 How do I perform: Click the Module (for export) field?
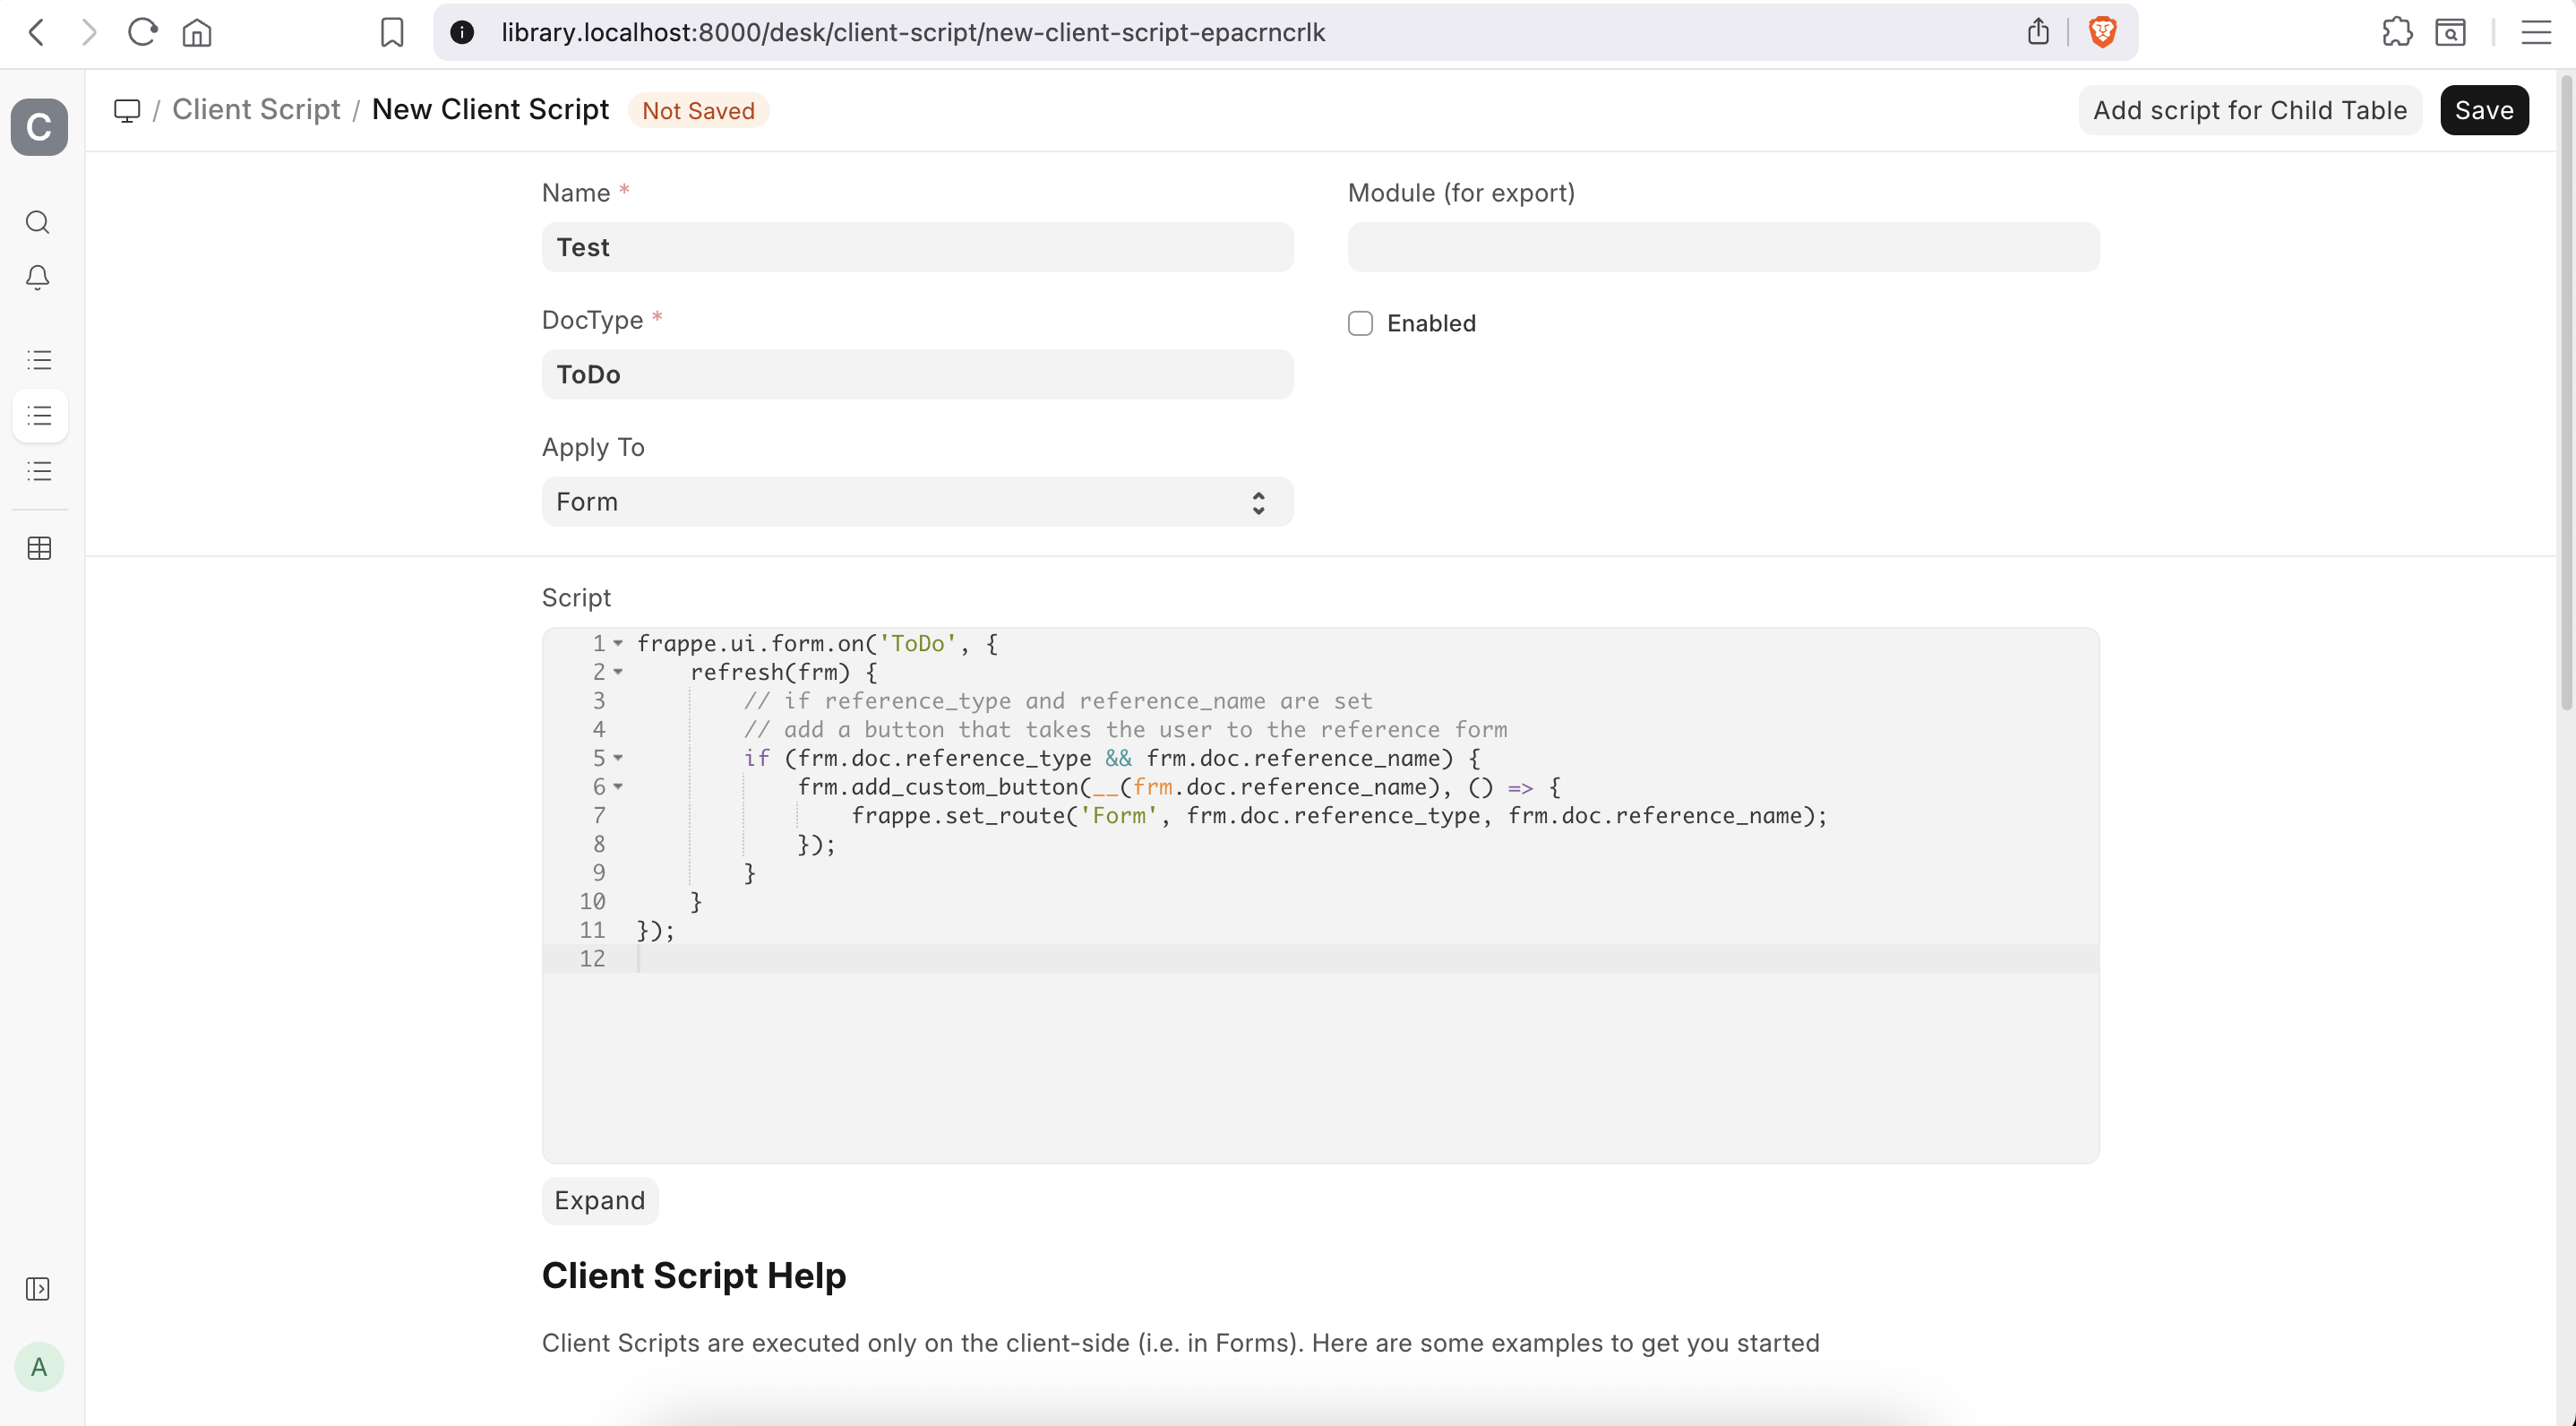[x=1723, y=247]
